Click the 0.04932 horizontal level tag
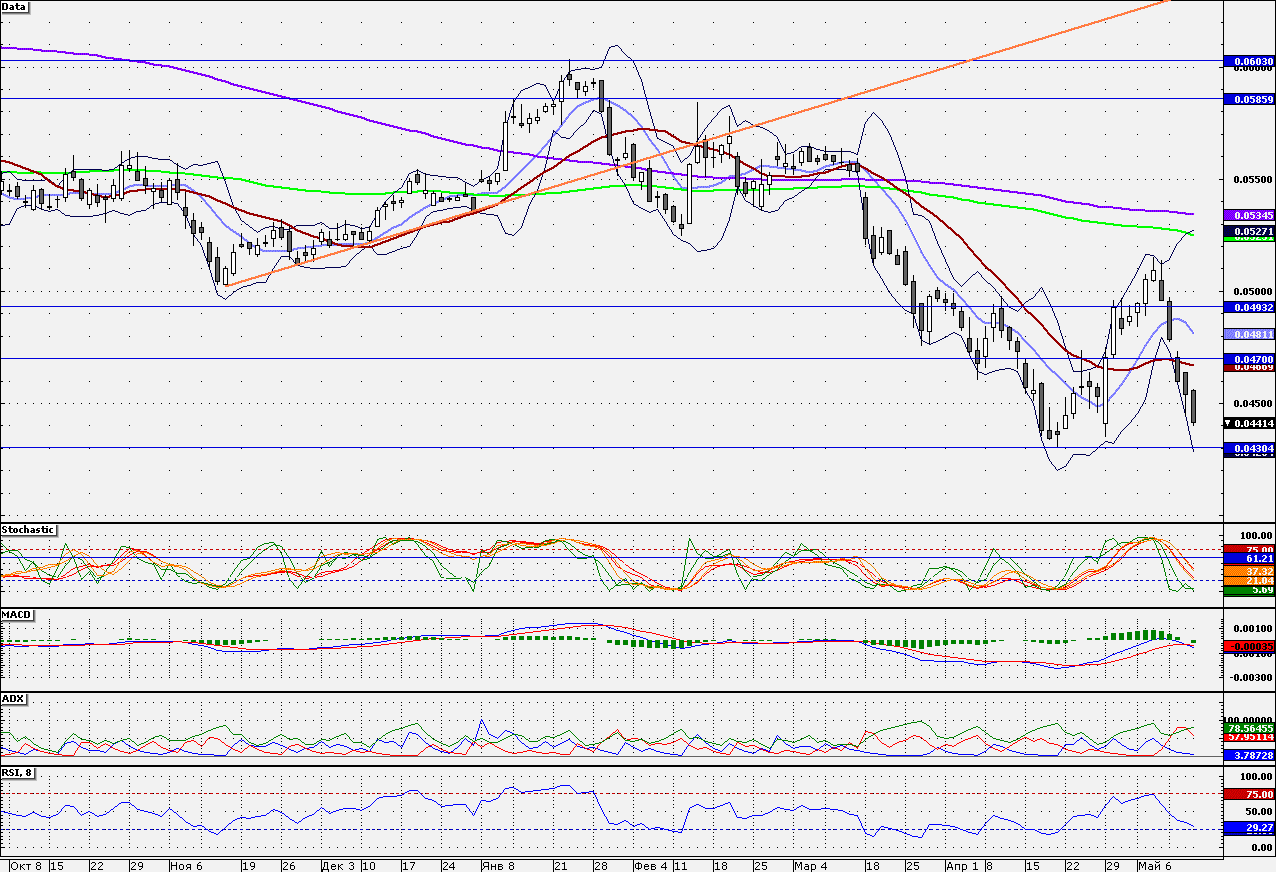 (1247, 308)
